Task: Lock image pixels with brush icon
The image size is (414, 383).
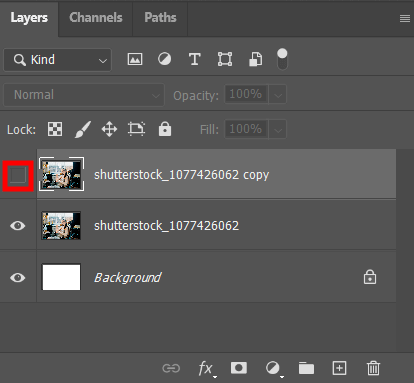Action: point(83,129)
